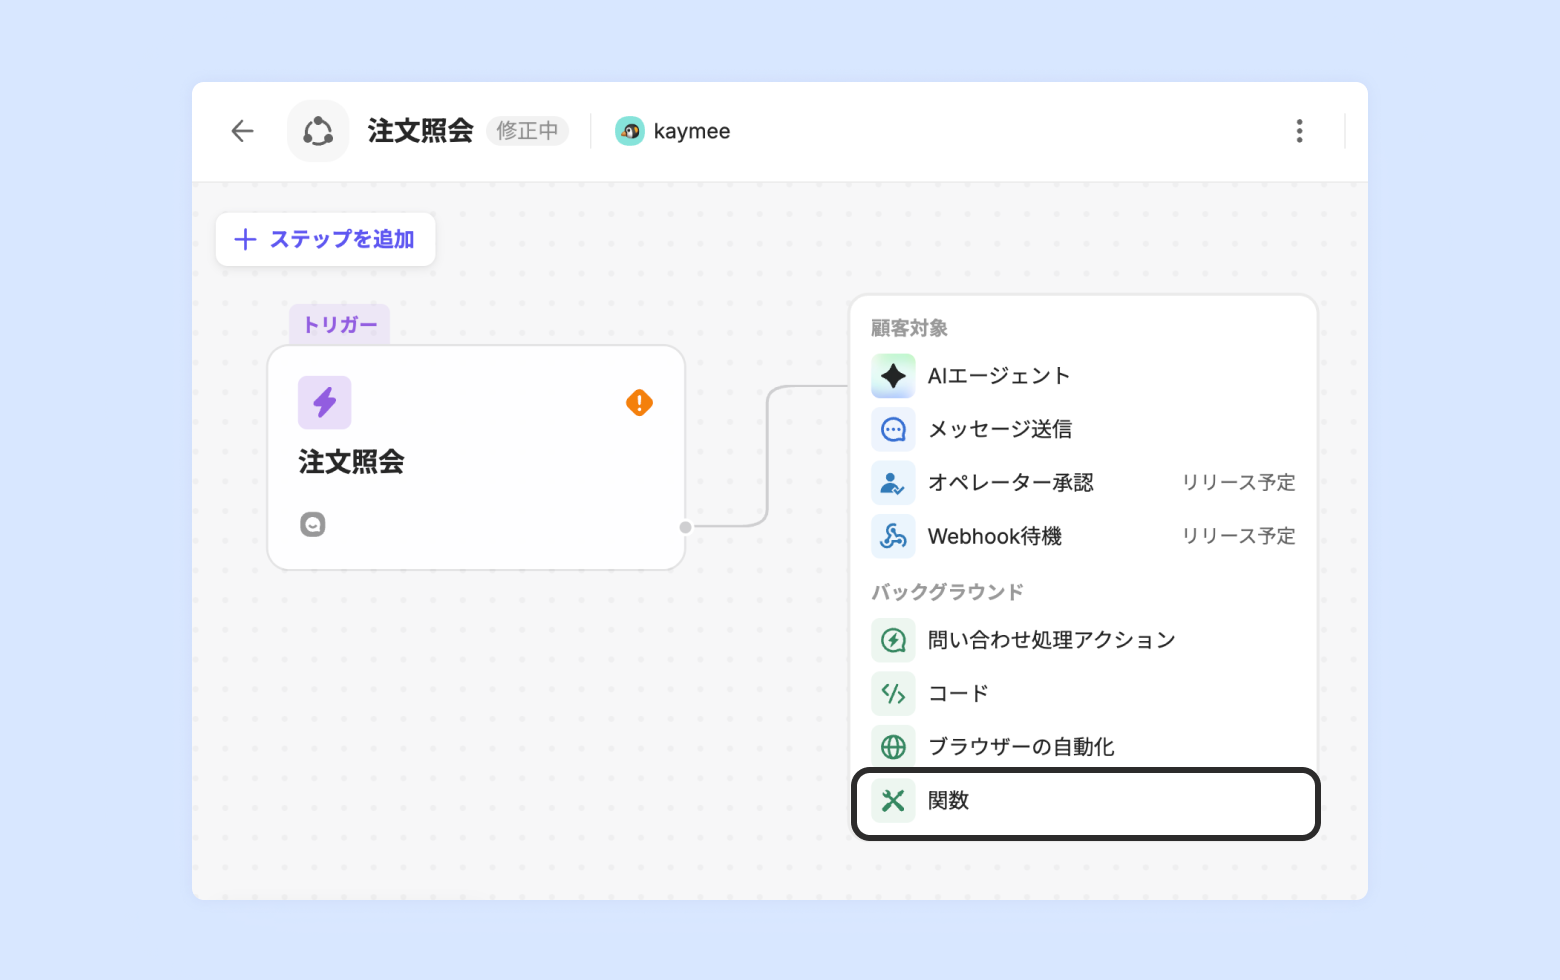Open the three-dot more options menu

pyautogui.click(x=1299, y=131)
